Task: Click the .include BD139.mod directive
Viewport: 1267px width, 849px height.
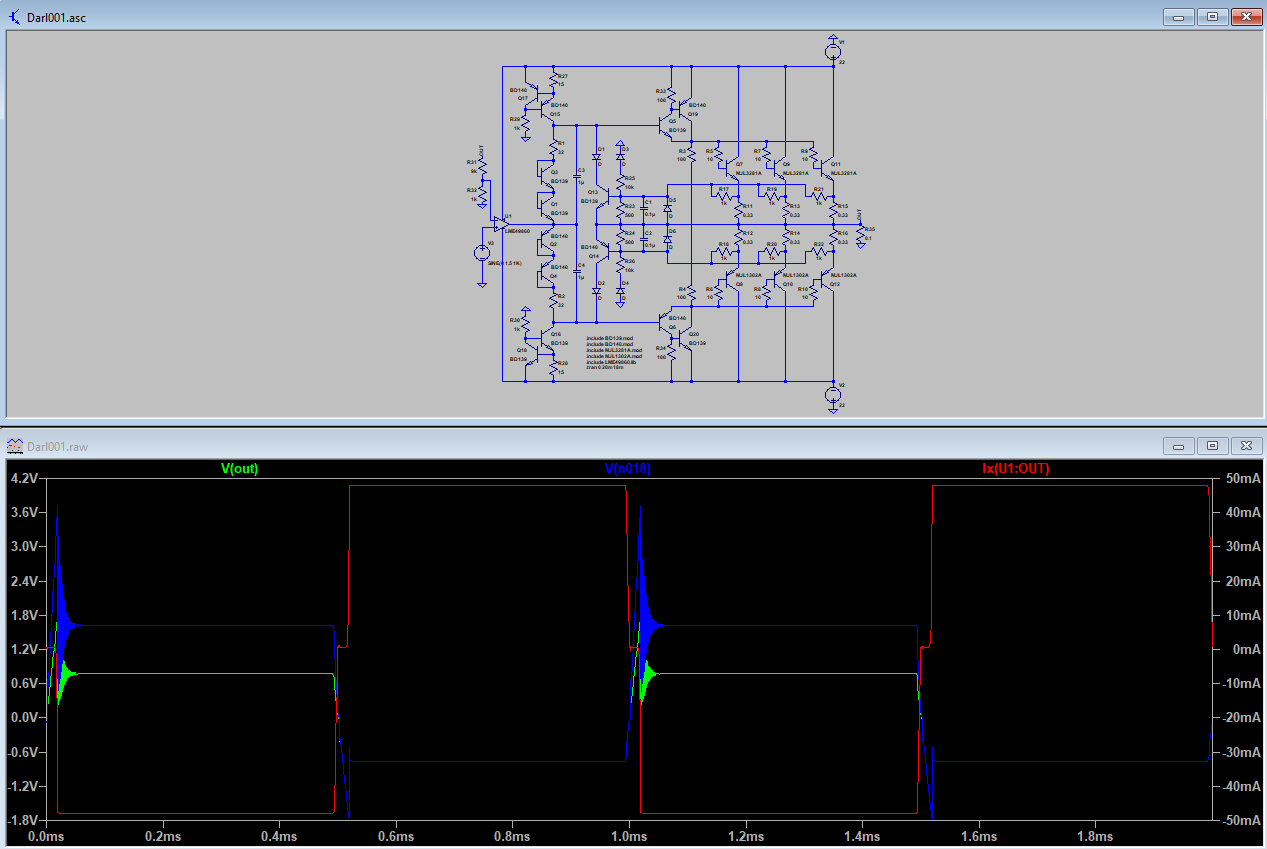Action: (610, 338)
